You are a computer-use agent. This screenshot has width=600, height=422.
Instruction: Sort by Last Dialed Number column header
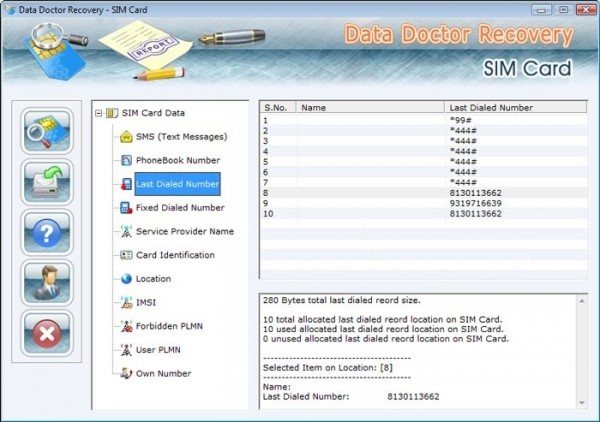(x=515, y=108)
